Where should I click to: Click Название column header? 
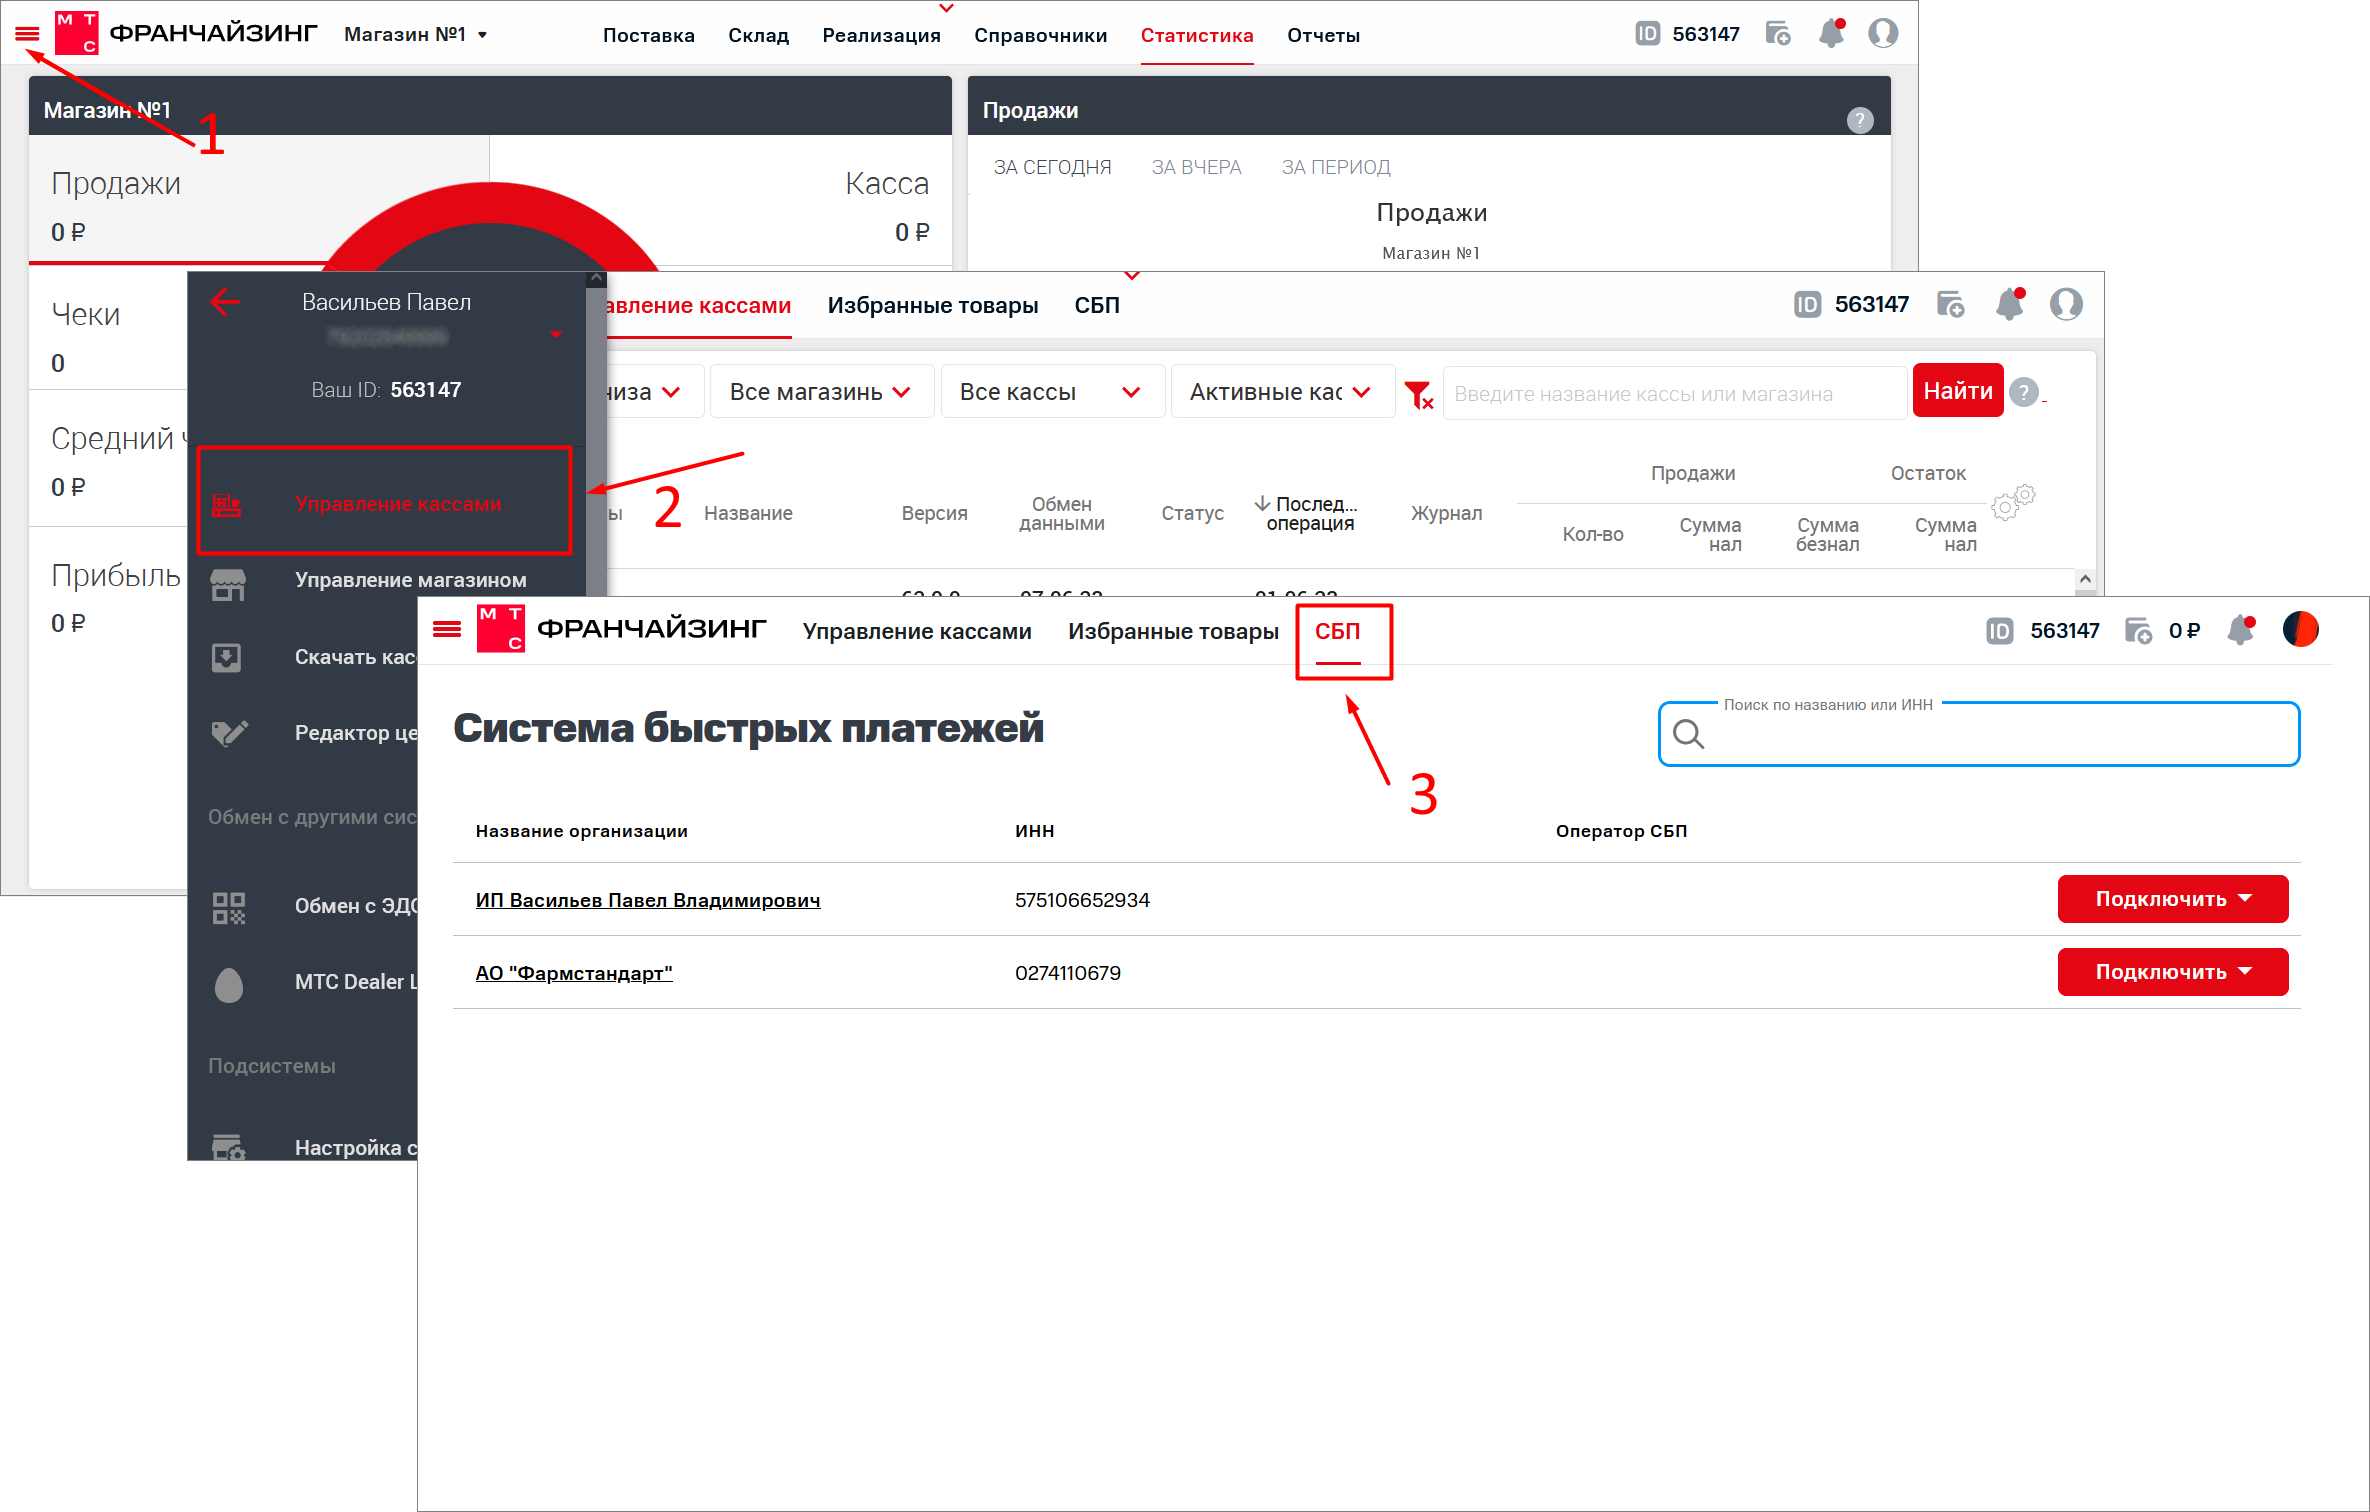748,513
